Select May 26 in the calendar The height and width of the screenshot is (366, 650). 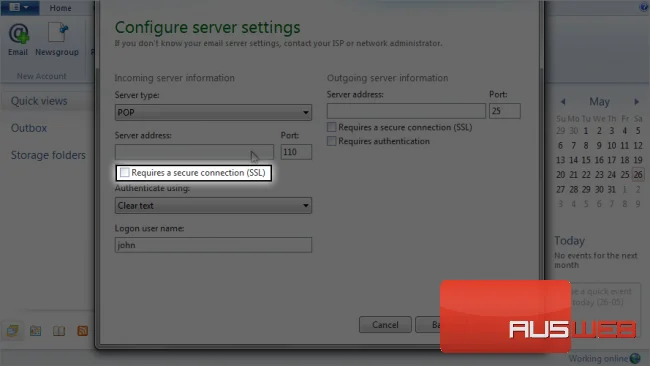(x=638, y=175)
